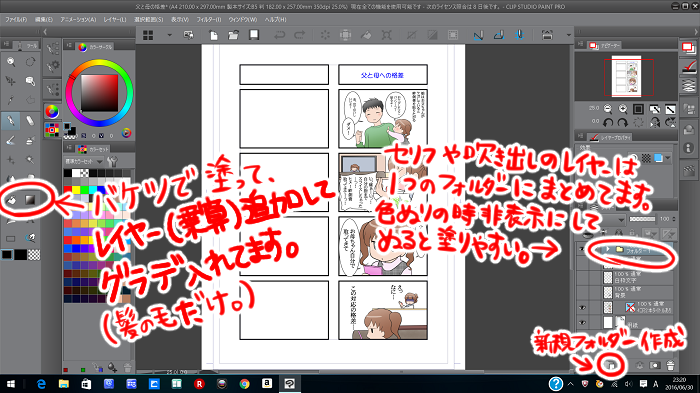Open the Animation (アニメーション) menu
700x393 pixels.
(x=78, y=20)
